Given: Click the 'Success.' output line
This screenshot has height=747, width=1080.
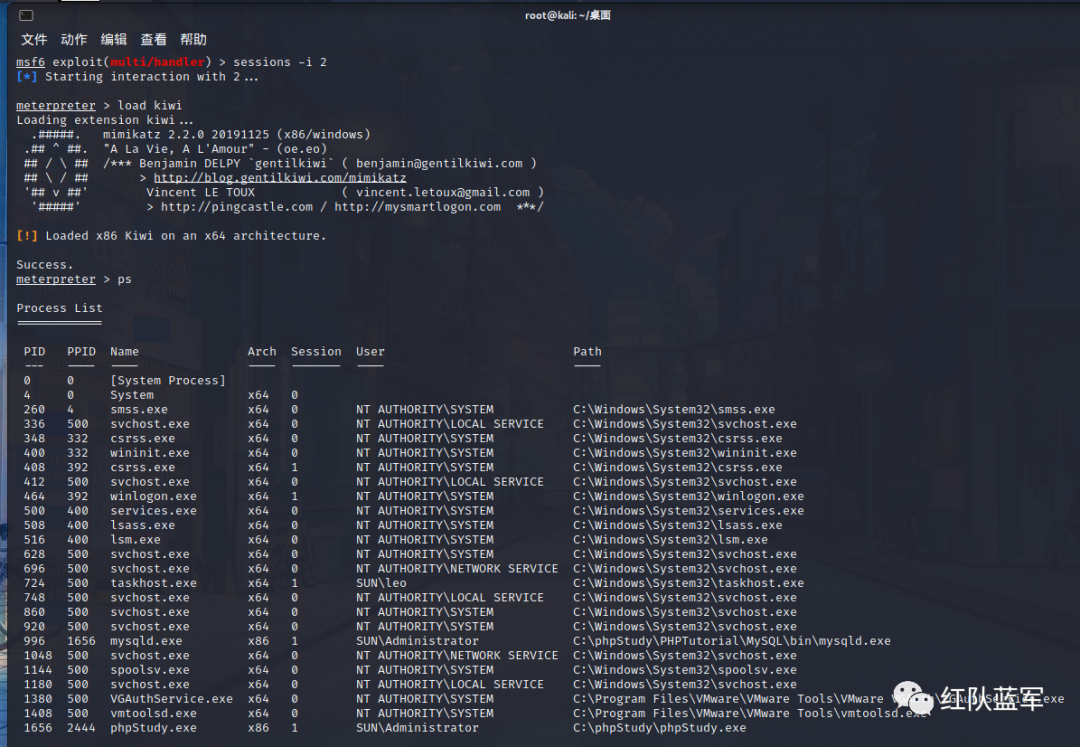Looking at the screenshot, I should 45,264.
